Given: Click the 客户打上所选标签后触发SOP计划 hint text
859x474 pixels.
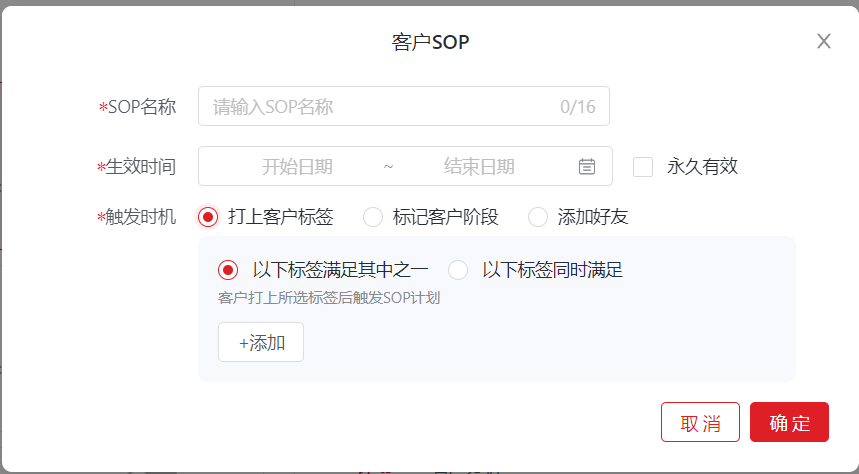Looking at the screenshot, I should 329,298.
